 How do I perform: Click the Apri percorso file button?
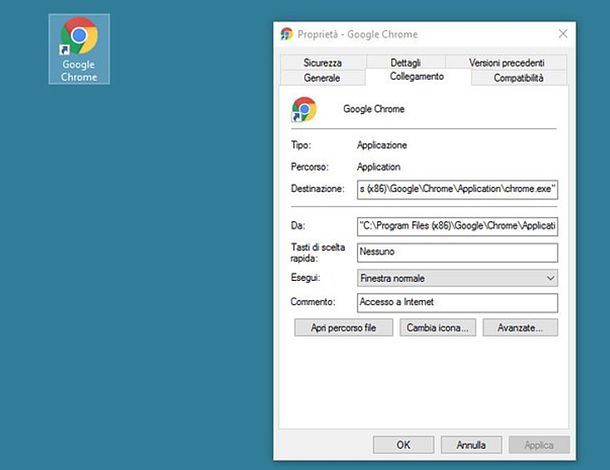(344, 328)
